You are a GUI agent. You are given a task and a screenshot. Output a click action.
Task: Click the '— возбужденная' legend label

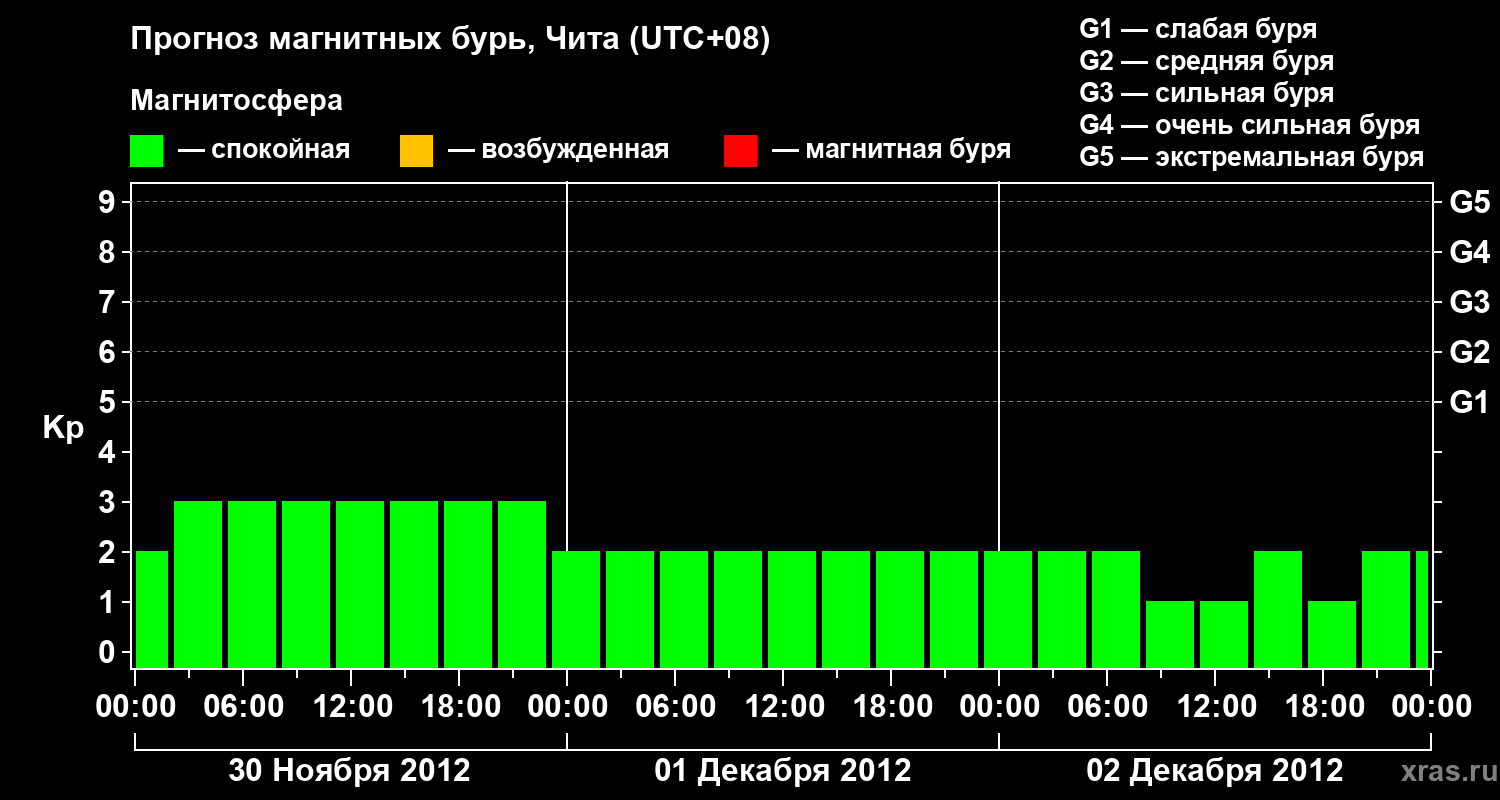click(558, 151)
